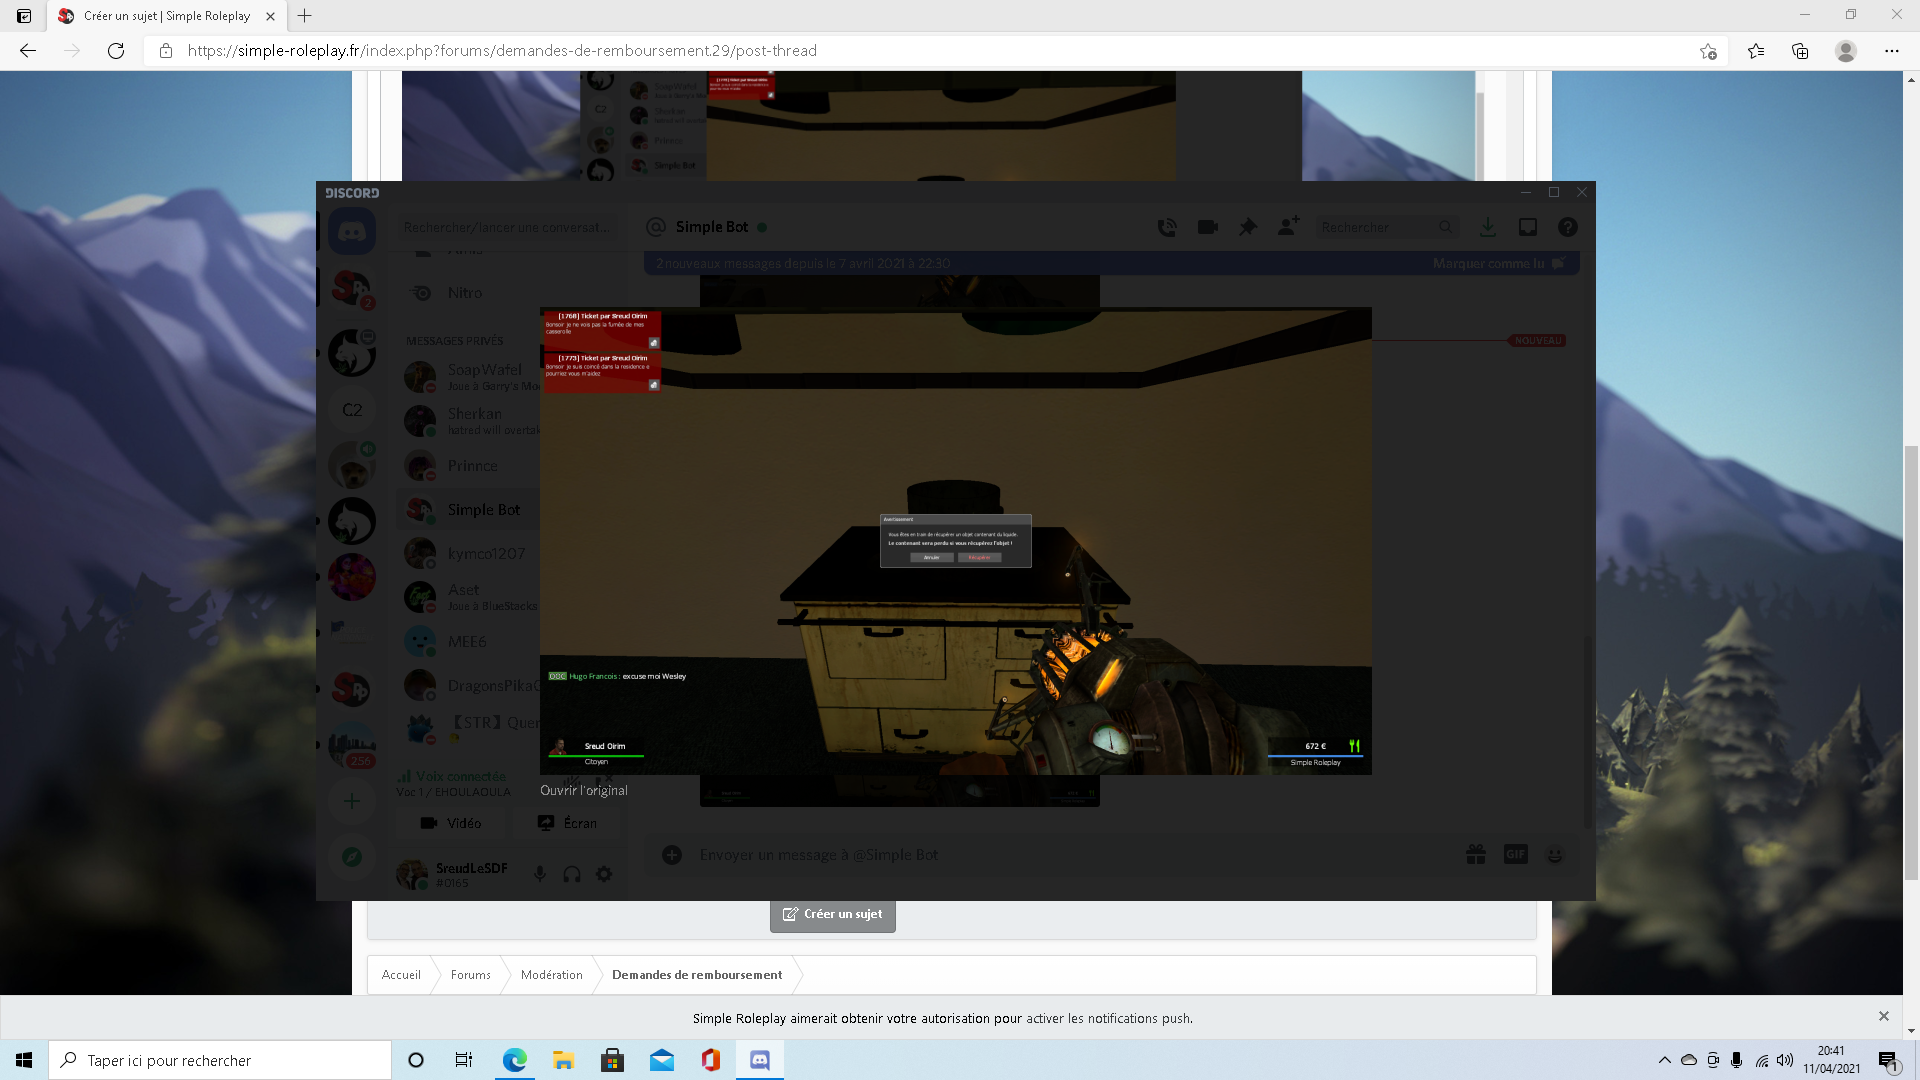Go to Modération breadcrumb
The width and height of the screenshot is (1920, 1080).
pyautogui.click(x=551, y=975)
